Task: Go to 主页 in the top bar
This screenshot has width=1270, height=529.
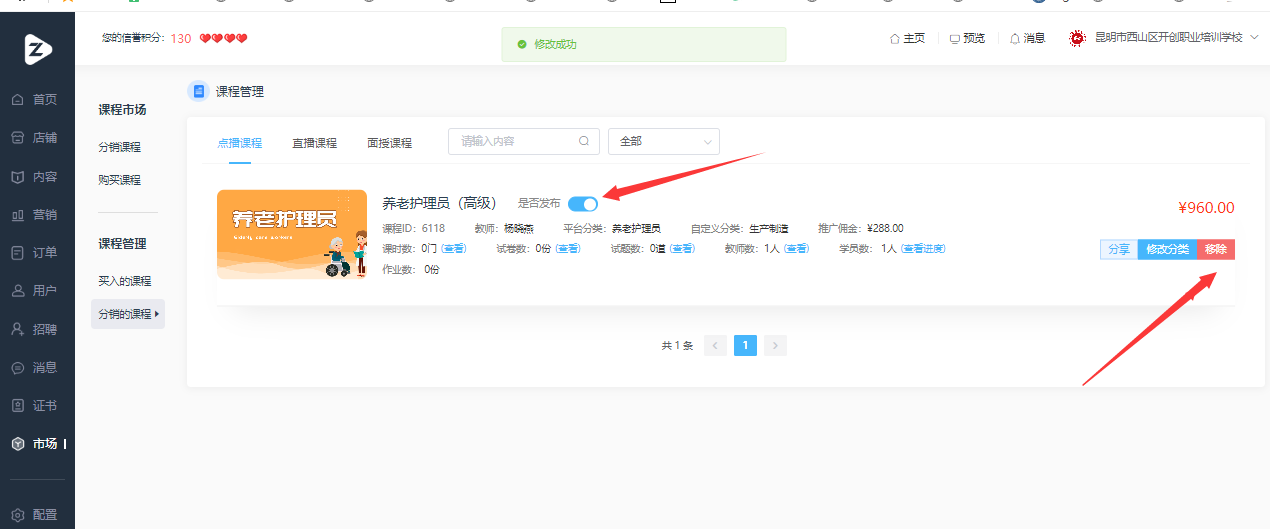Action: coord(907,38)
